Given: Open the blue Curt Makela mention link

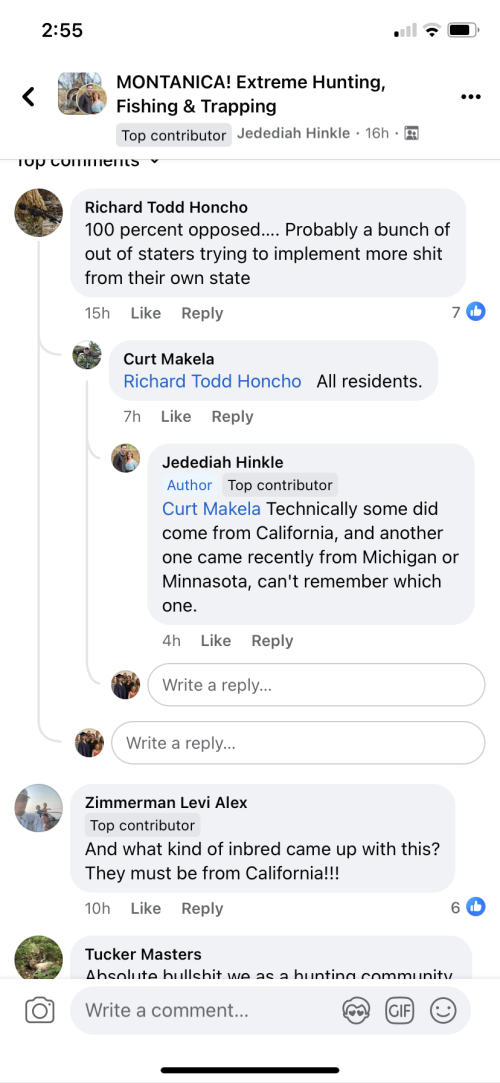Looking at the screenshot, I should point(211,509).
